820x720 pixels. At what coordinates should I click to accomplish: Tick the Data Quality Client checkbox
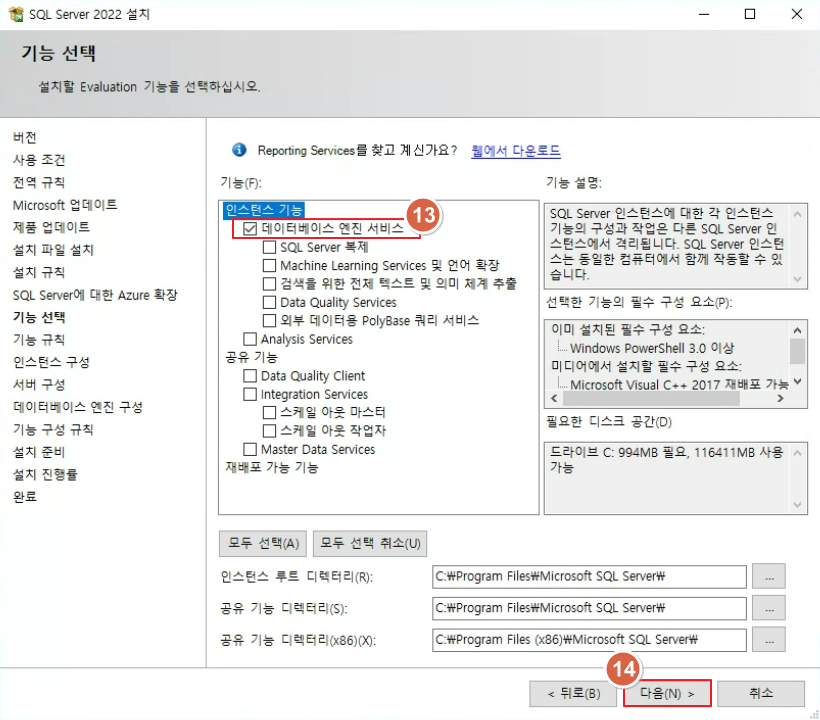click(x=250, y=375)
